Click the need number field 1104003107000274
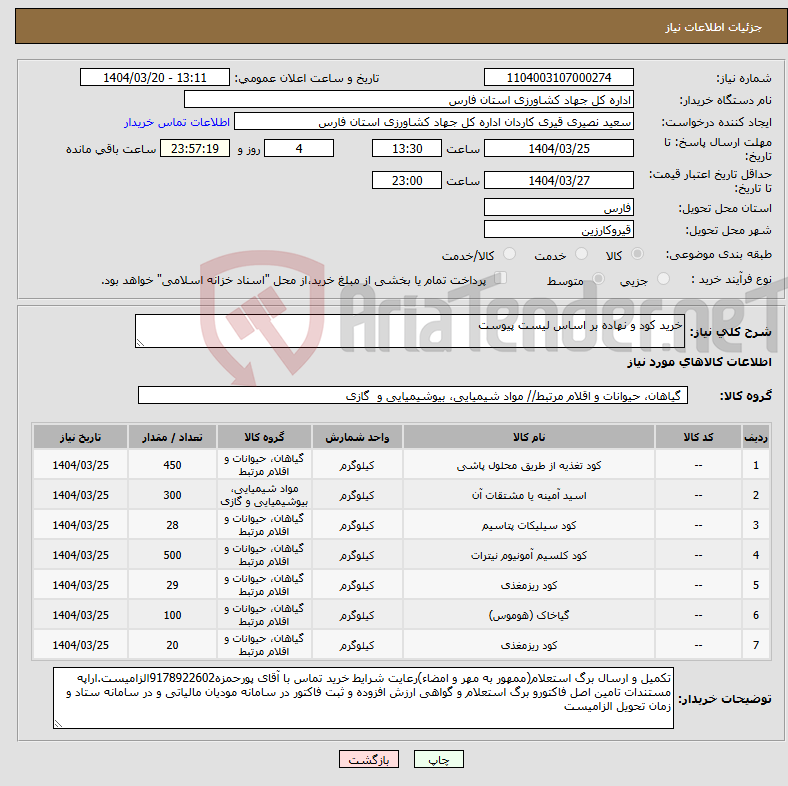Screen dimensions: 788x786 (558, 77)
